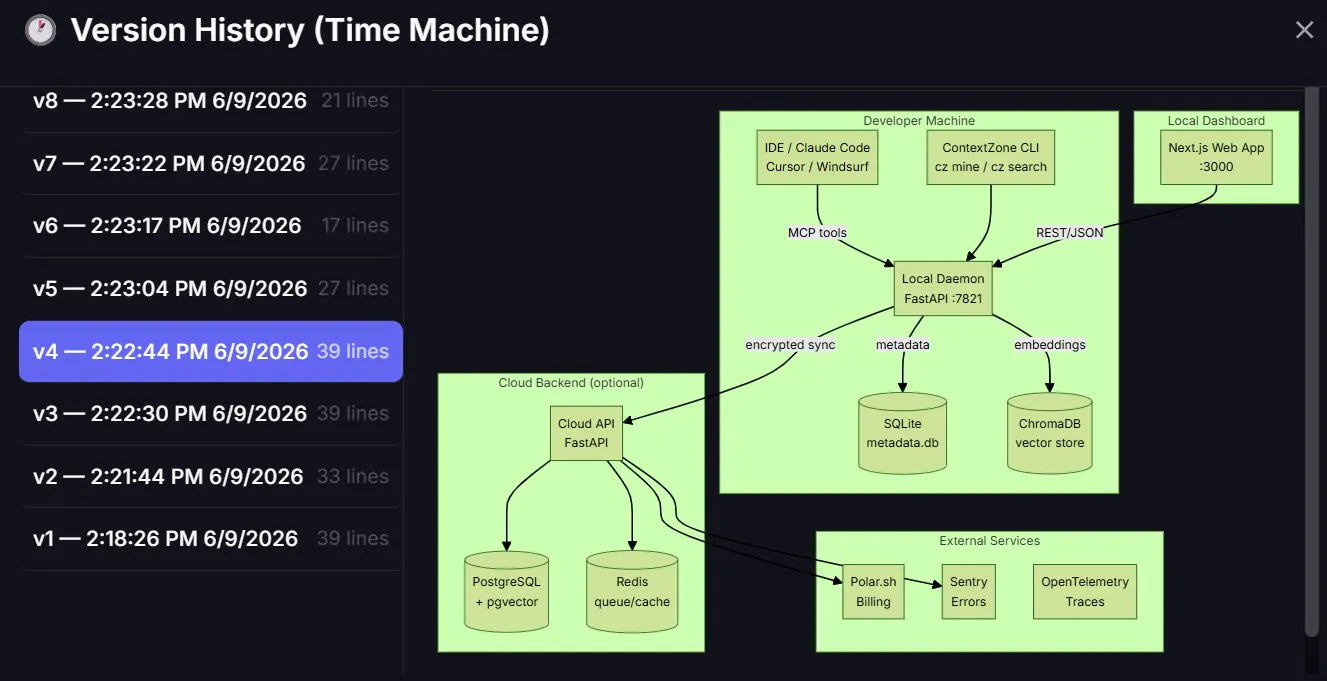
Task: Click the Sentry Errors node
Action: click(x=968, y=591)
